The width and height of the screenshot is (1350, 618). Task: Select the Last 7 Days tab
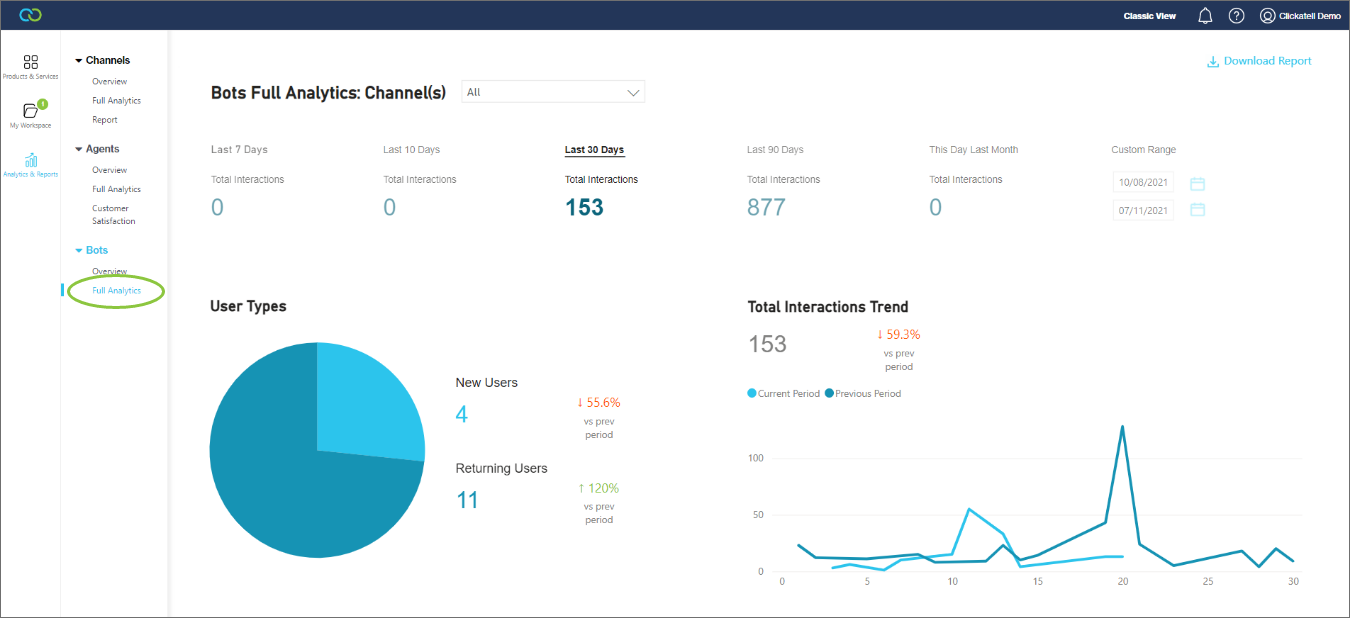click(239, 150)
